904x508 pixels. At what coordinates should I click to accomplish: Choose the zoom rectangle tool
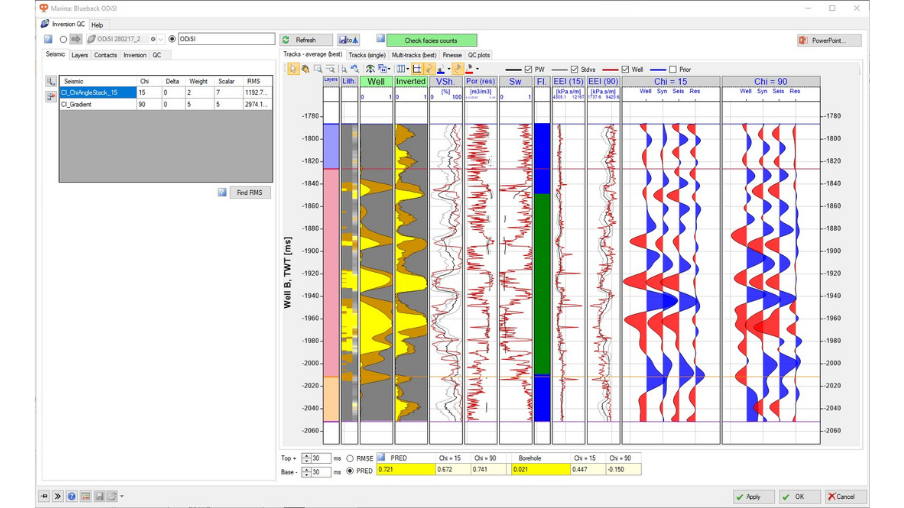point(318,69)
